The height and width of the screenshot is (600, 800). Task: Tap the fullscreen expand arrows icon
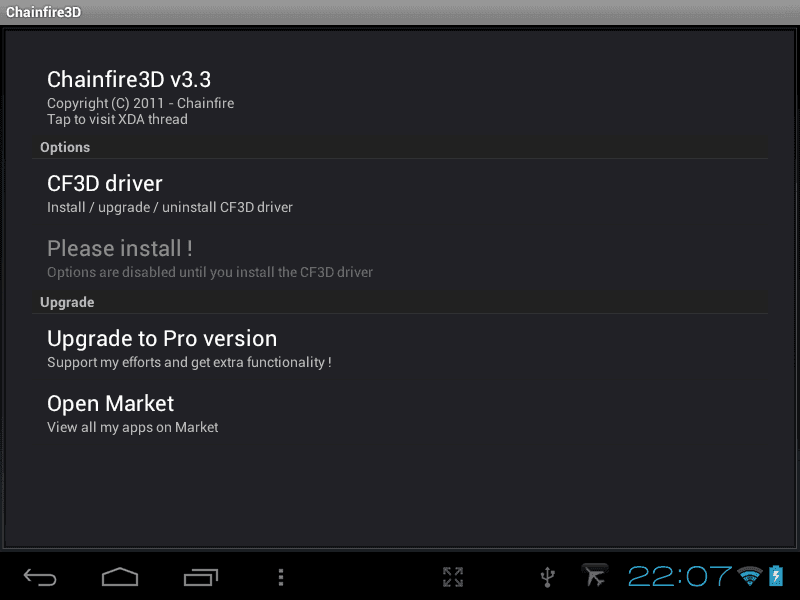tap(453, 577)
